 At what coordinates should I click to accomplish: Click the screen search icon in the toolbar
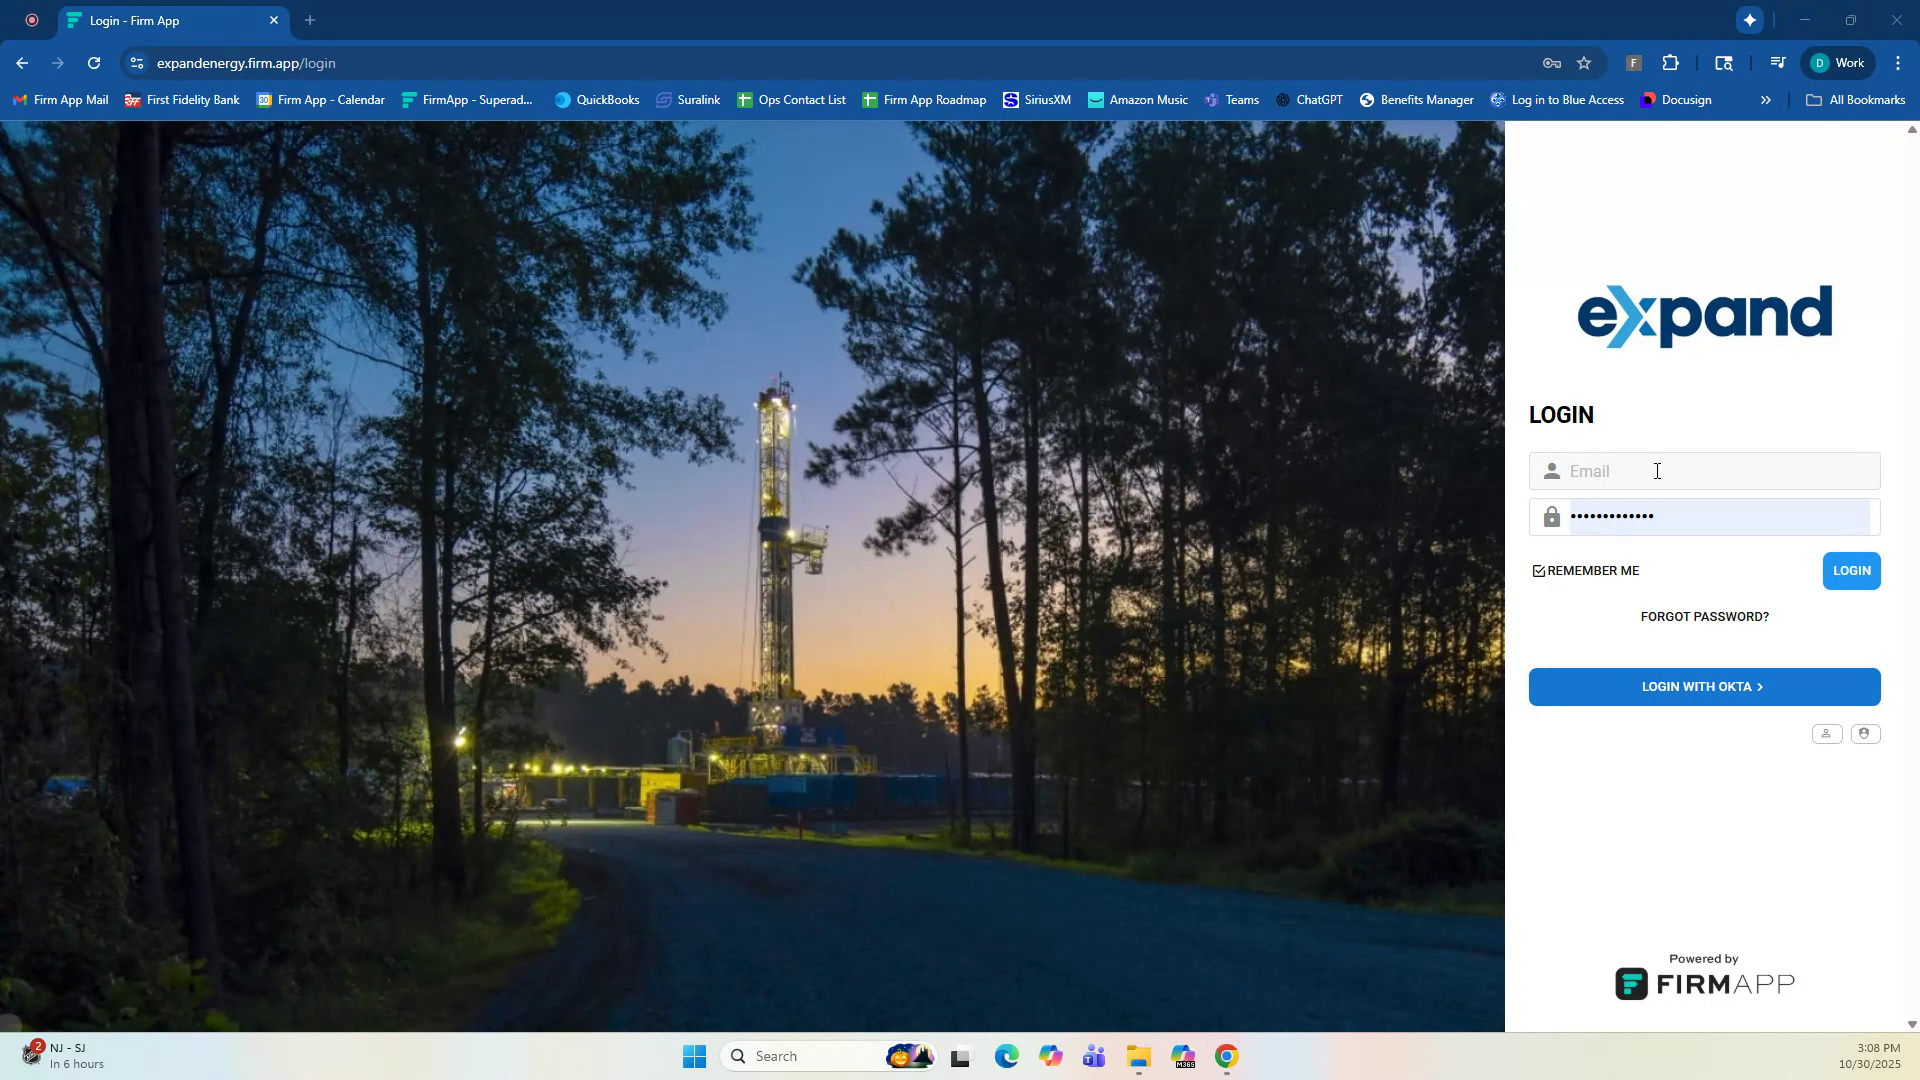1724,62
